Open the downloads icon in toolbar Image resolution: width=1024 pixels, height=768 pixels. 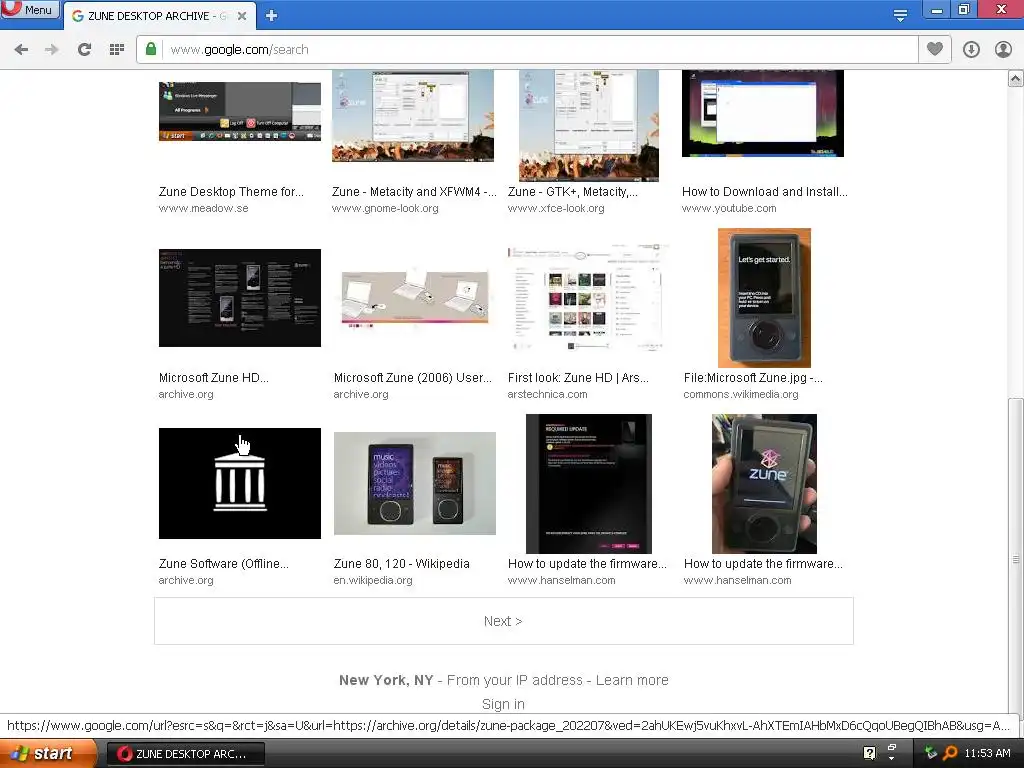pyautogui.click(x=971, y=50)
